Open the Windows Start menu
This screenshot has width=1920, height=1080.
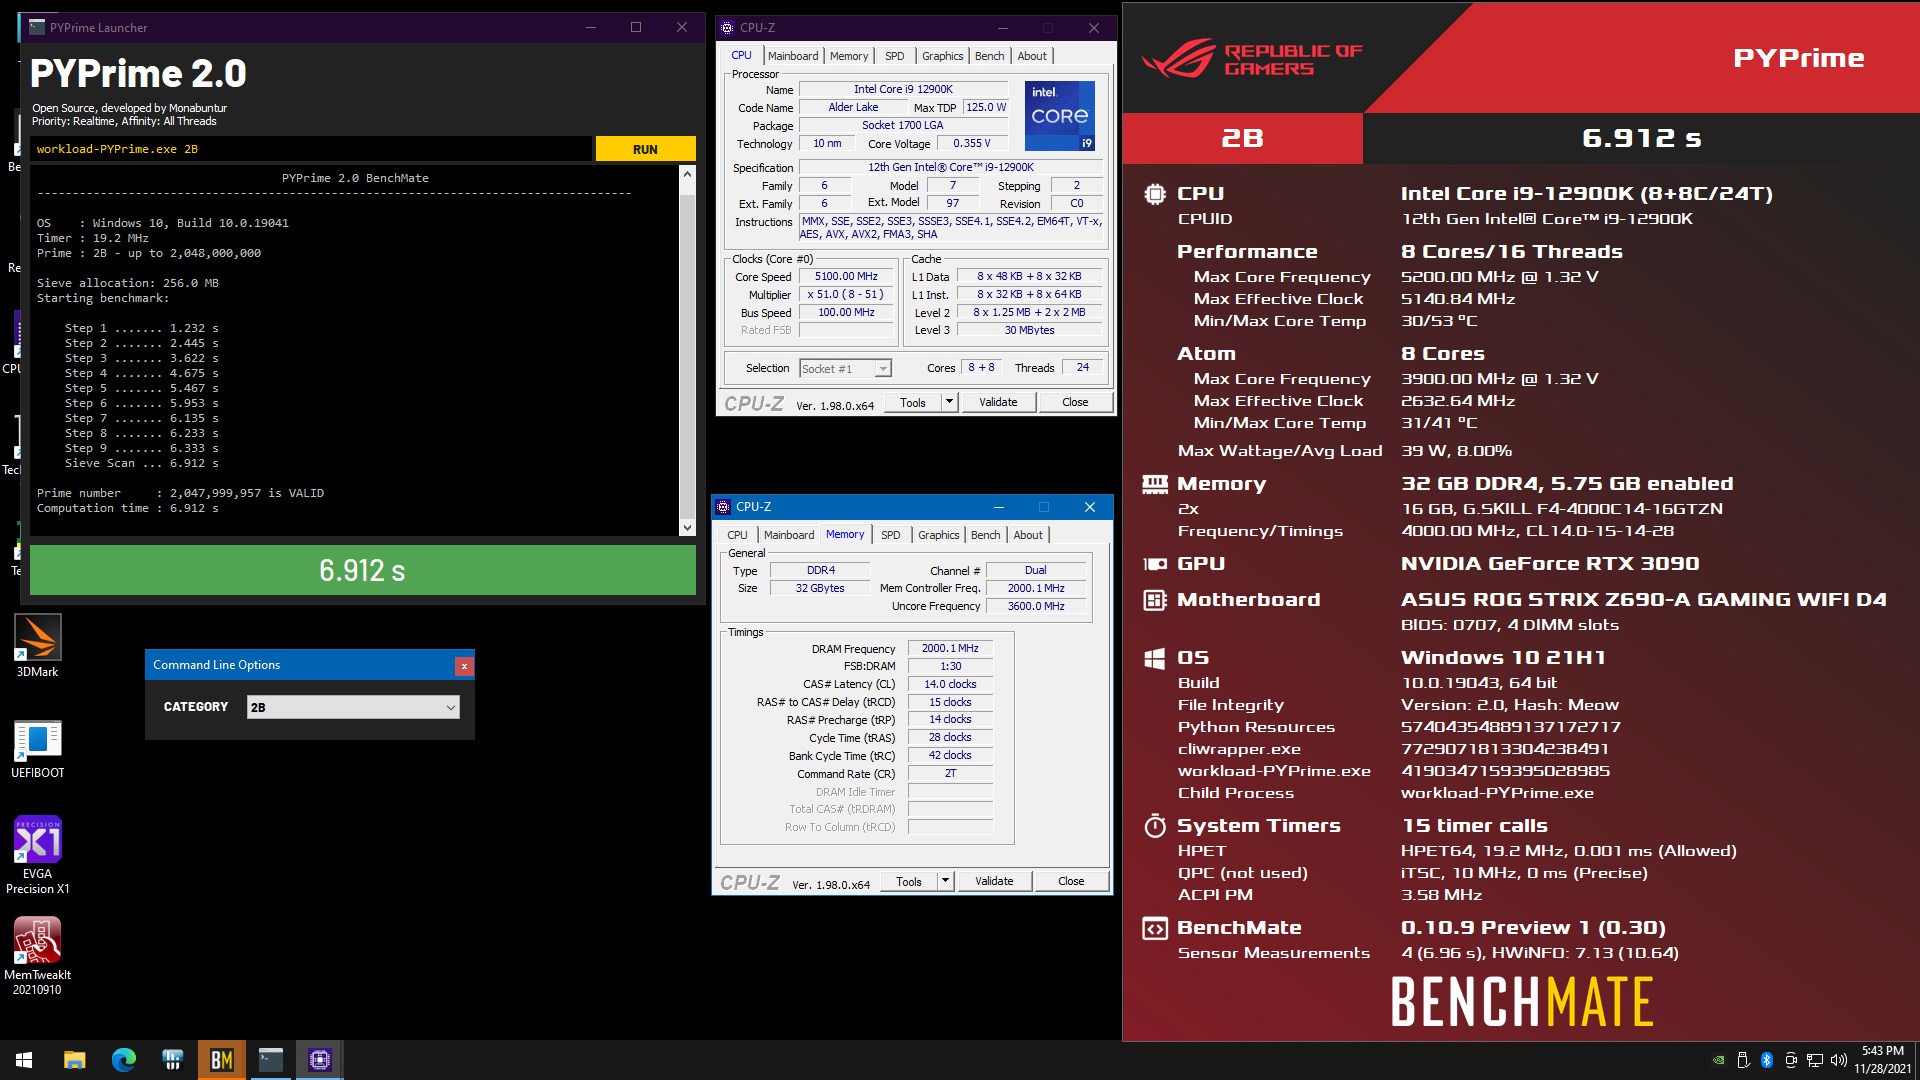click(24, 1060)
